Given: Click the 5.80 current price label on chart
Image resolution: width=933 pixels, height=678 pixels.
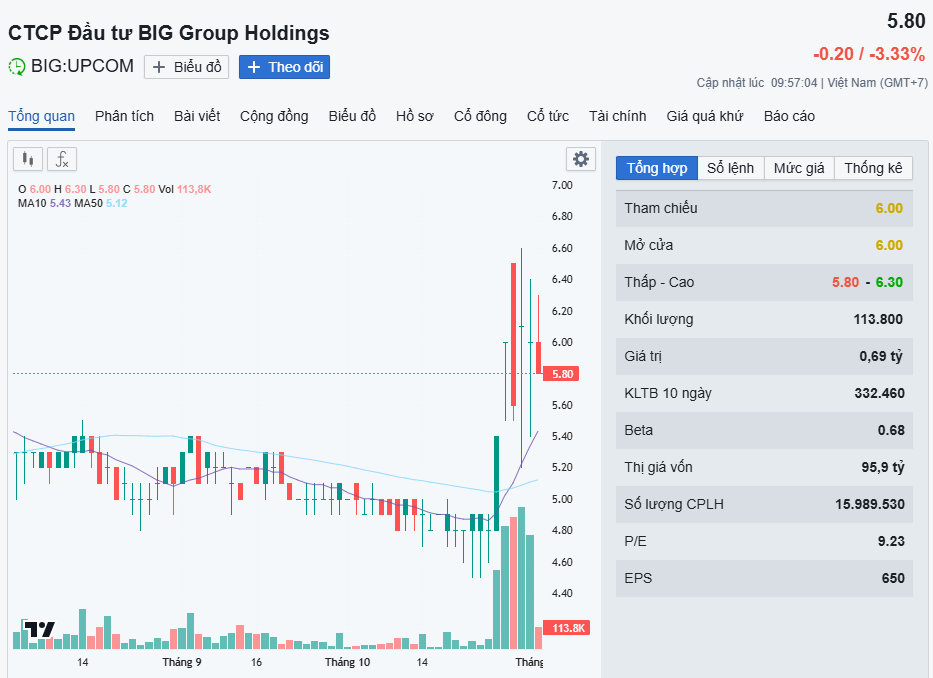Looking at the screenshot, I should point(563,374).
